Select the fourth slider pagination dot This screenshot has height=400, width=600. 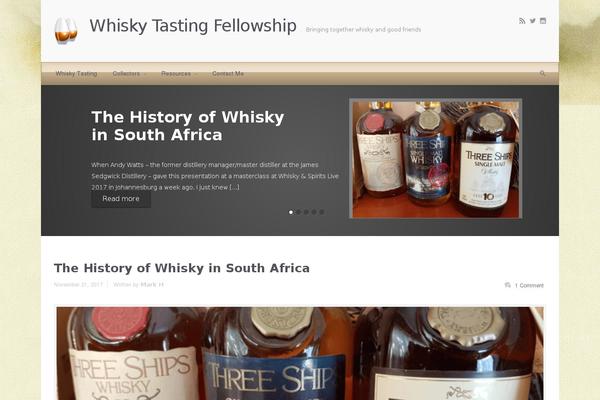click(x=314, y=212)
